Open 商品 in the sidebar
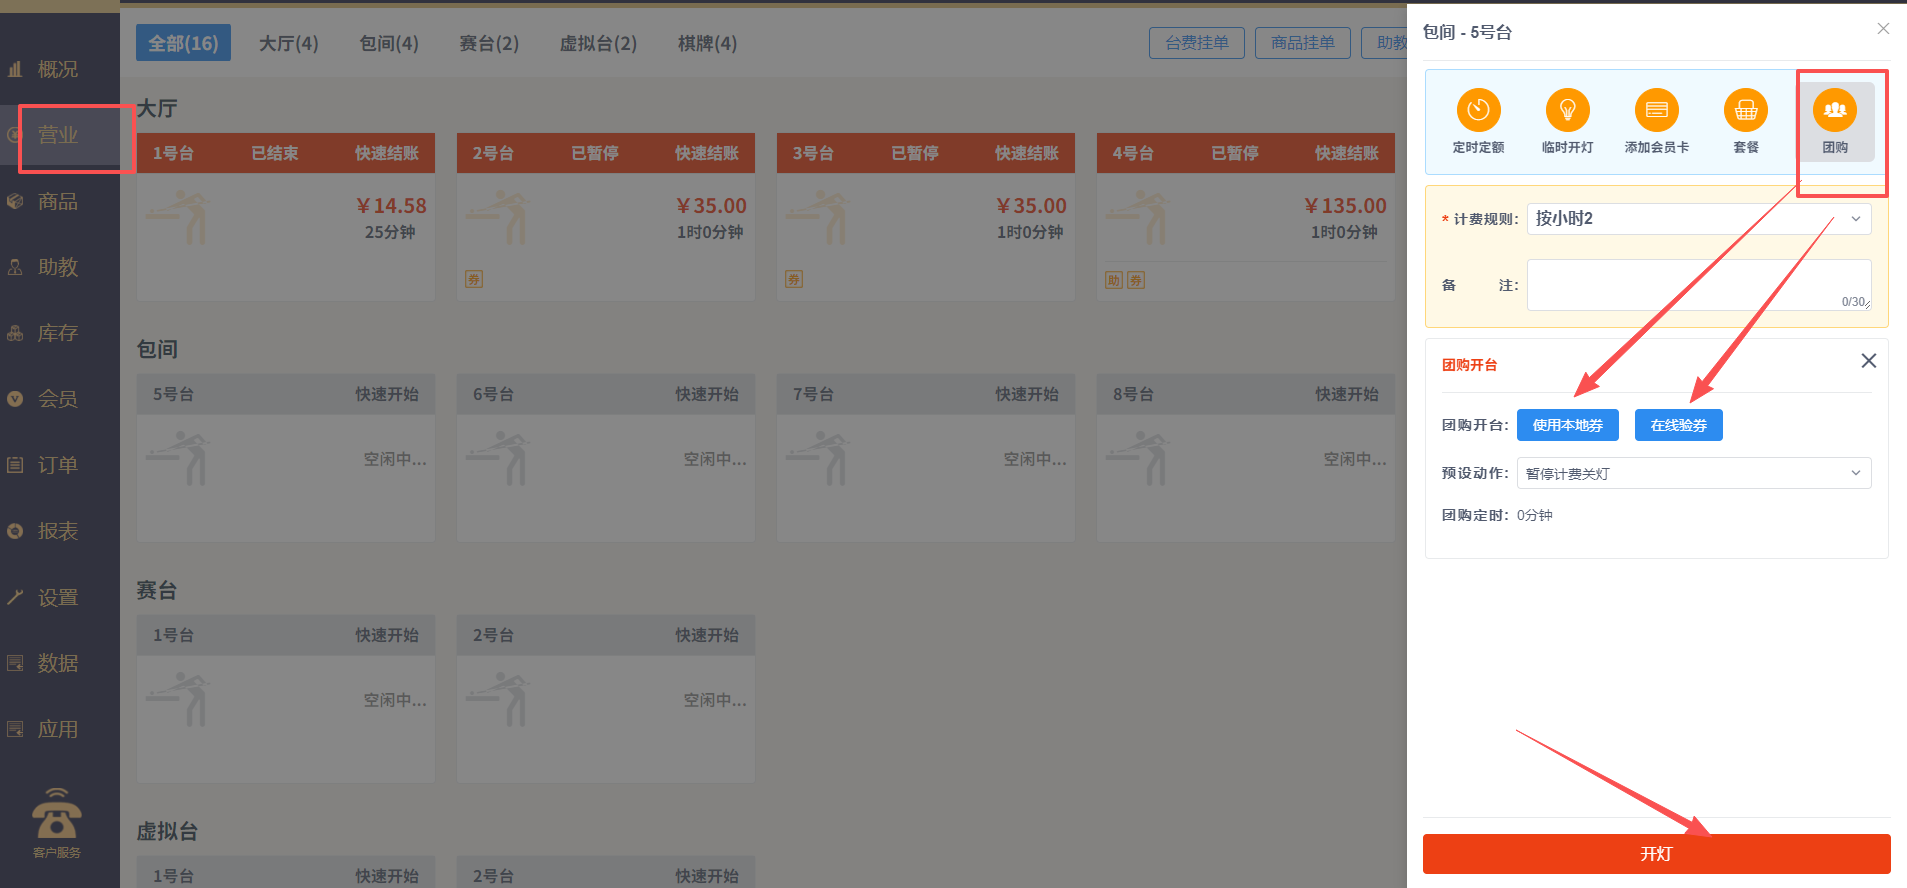 tap(57, 201)
